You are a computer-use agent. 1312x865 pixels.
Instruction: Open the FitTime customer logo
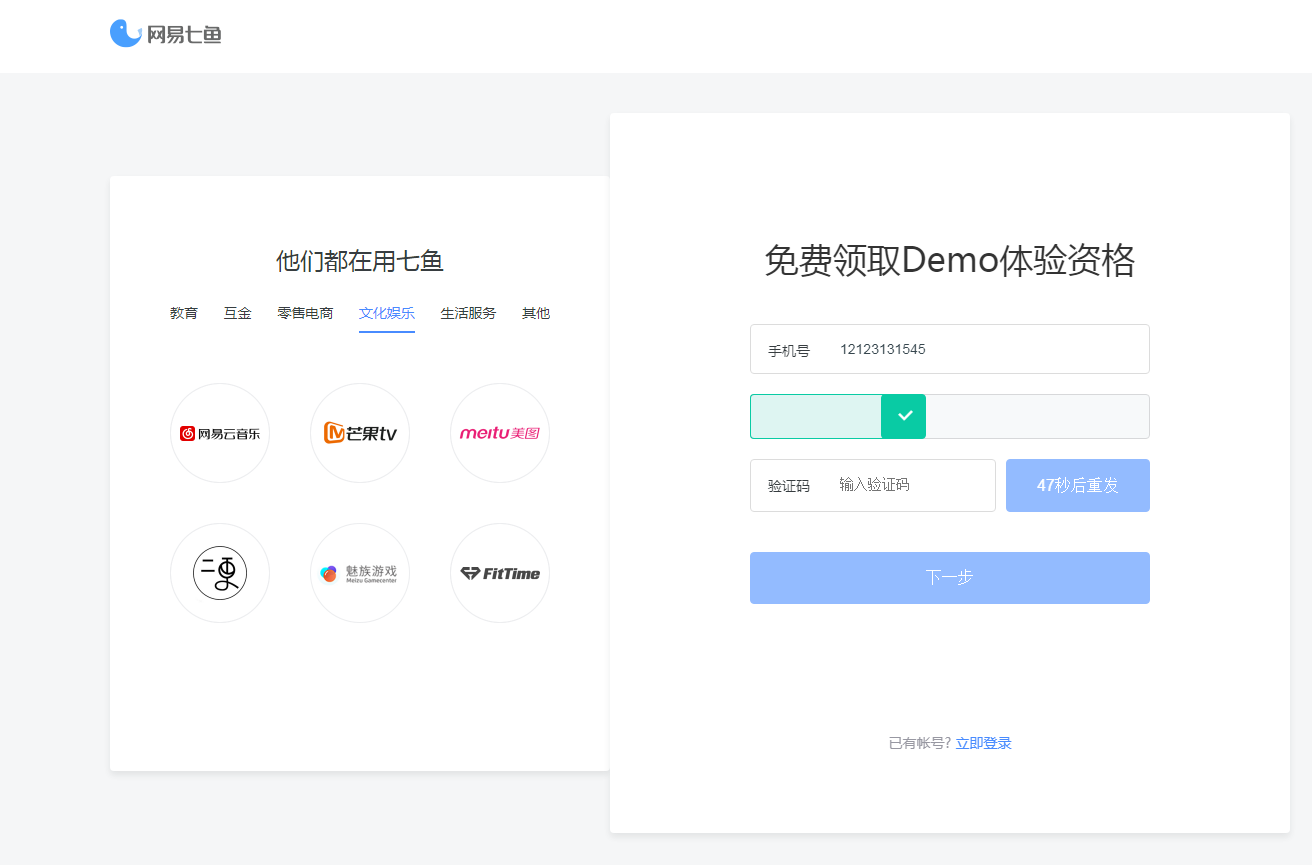coord(500,573)
